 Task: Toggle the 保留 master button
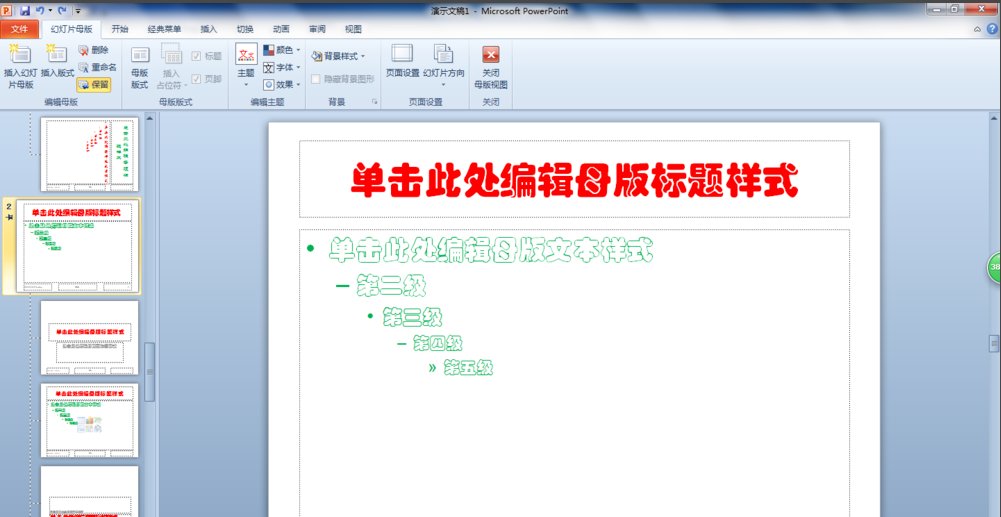pyautogui.click(x=94, y=84)
